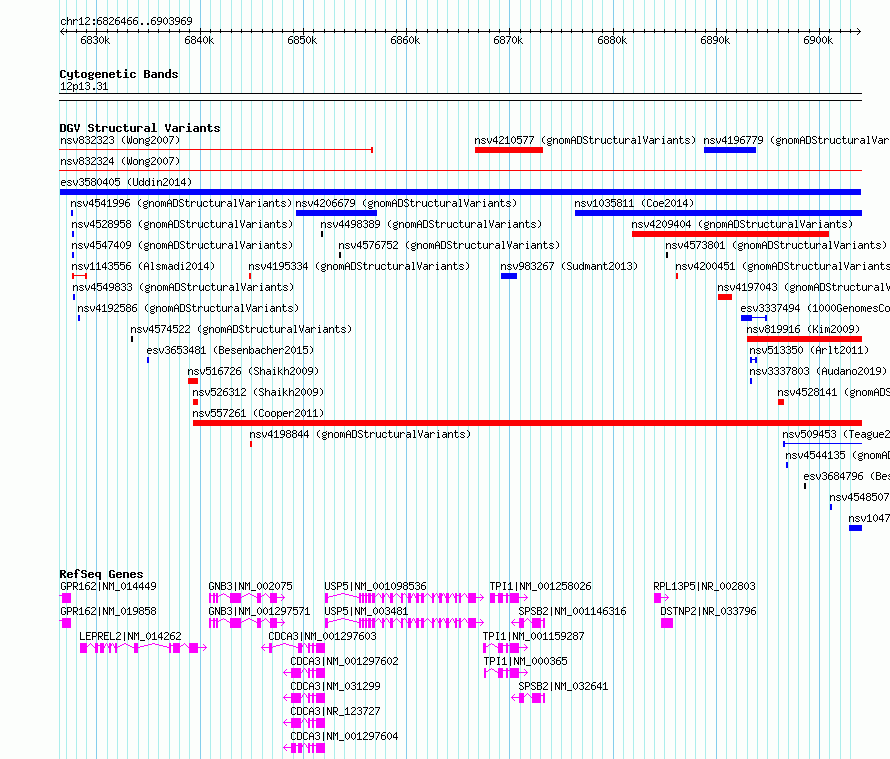
Task: Select CDCA3|NM_001297602 gene label
Action: (x=344, y=661)
